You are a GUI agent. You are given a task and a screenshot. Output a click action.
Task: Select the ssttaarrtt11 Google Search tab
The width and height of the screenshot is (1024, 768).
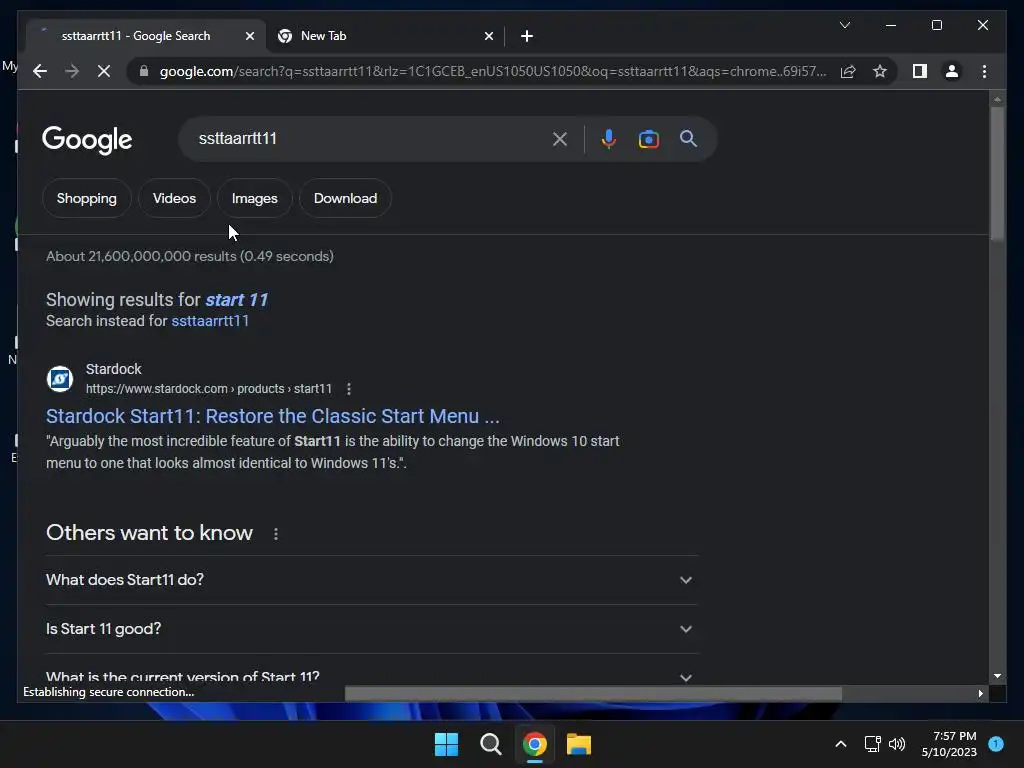point(146,36)
